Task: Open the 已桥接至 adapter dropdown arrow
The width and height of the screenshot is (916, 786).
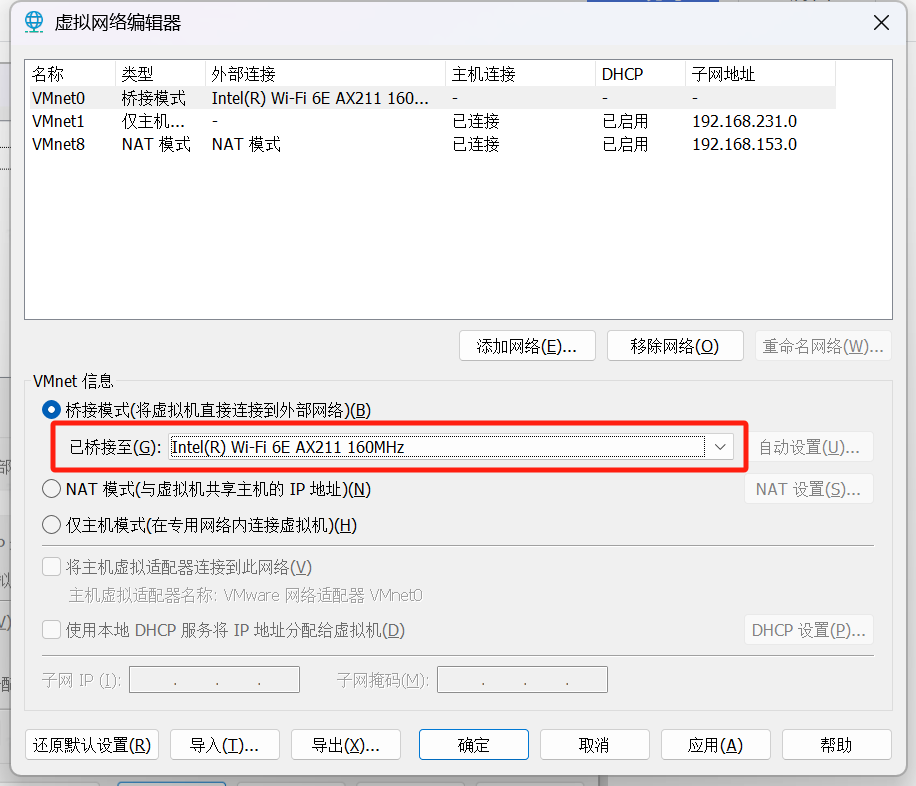Action: pyautogui.click(x=720, y=447)
